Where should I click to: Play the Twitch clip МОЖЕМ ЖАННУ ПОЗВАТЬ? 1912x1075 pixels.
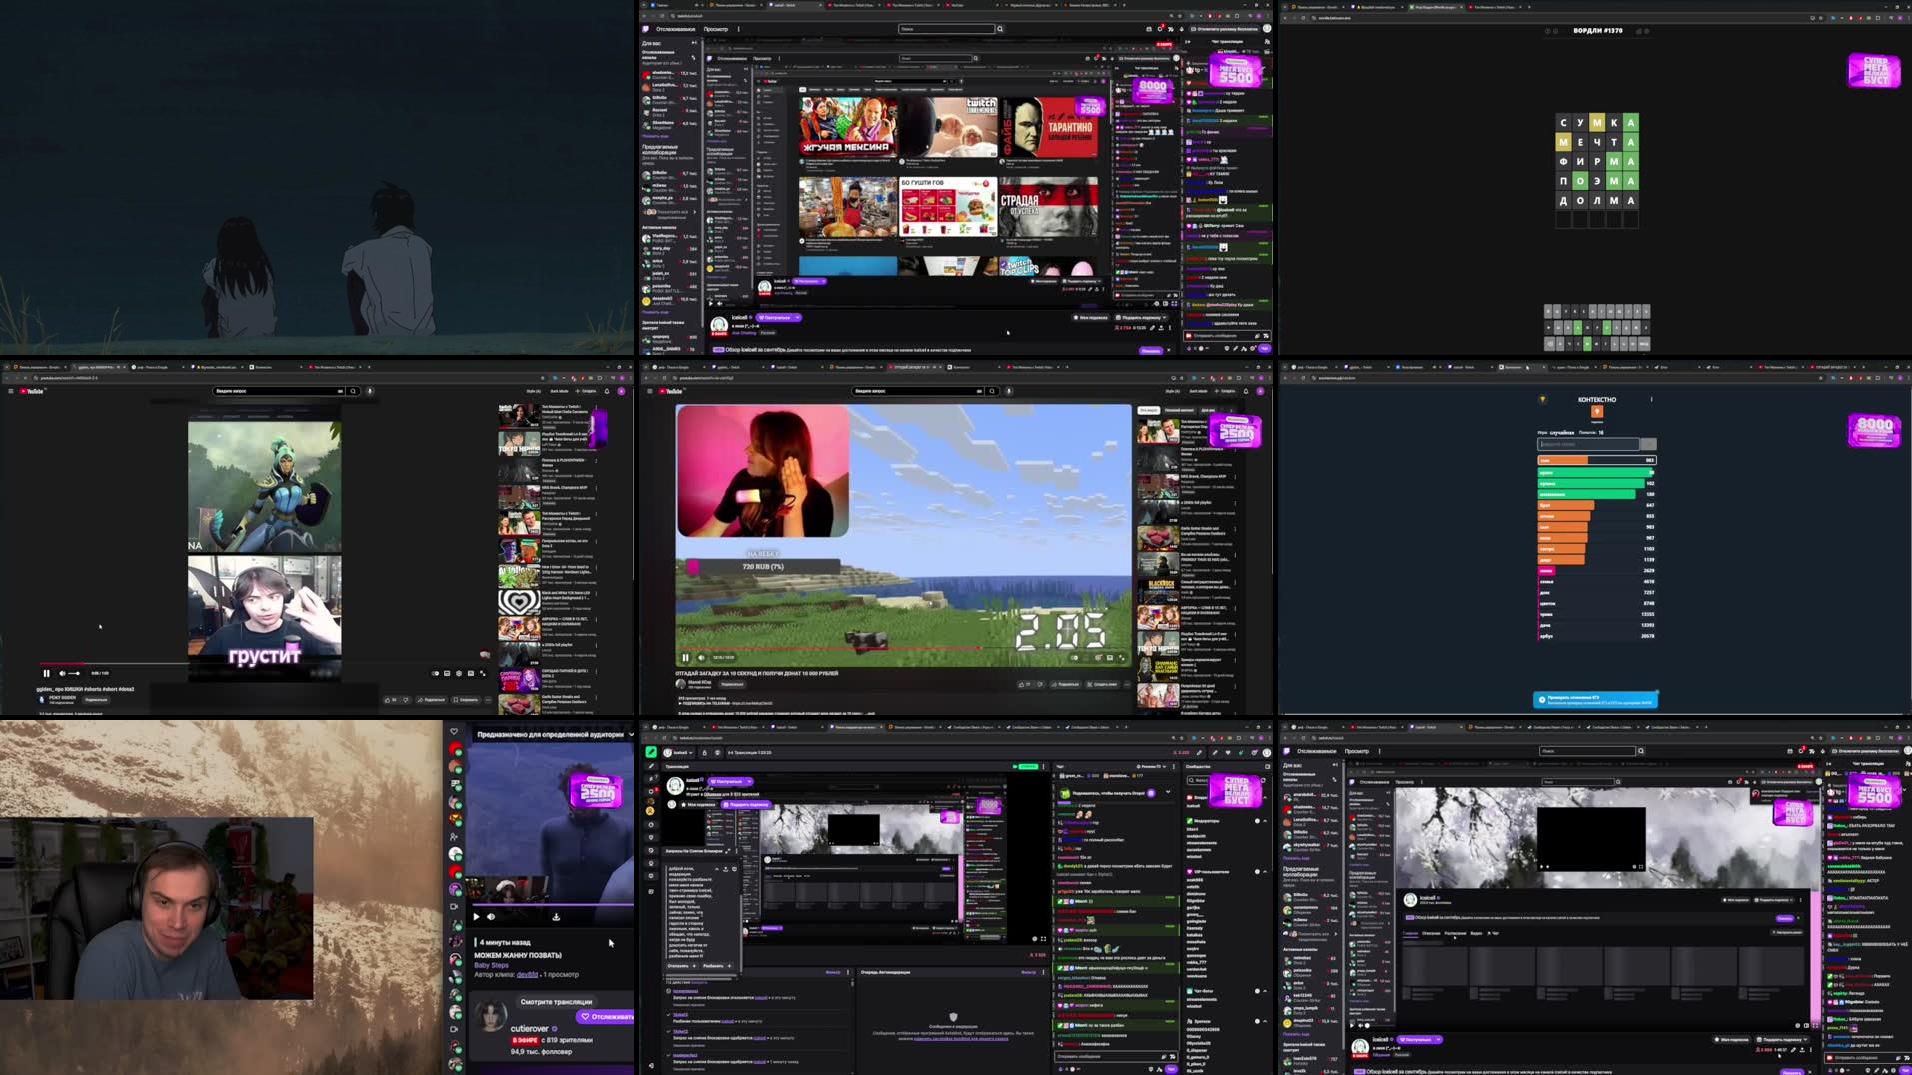coord(476,916)
